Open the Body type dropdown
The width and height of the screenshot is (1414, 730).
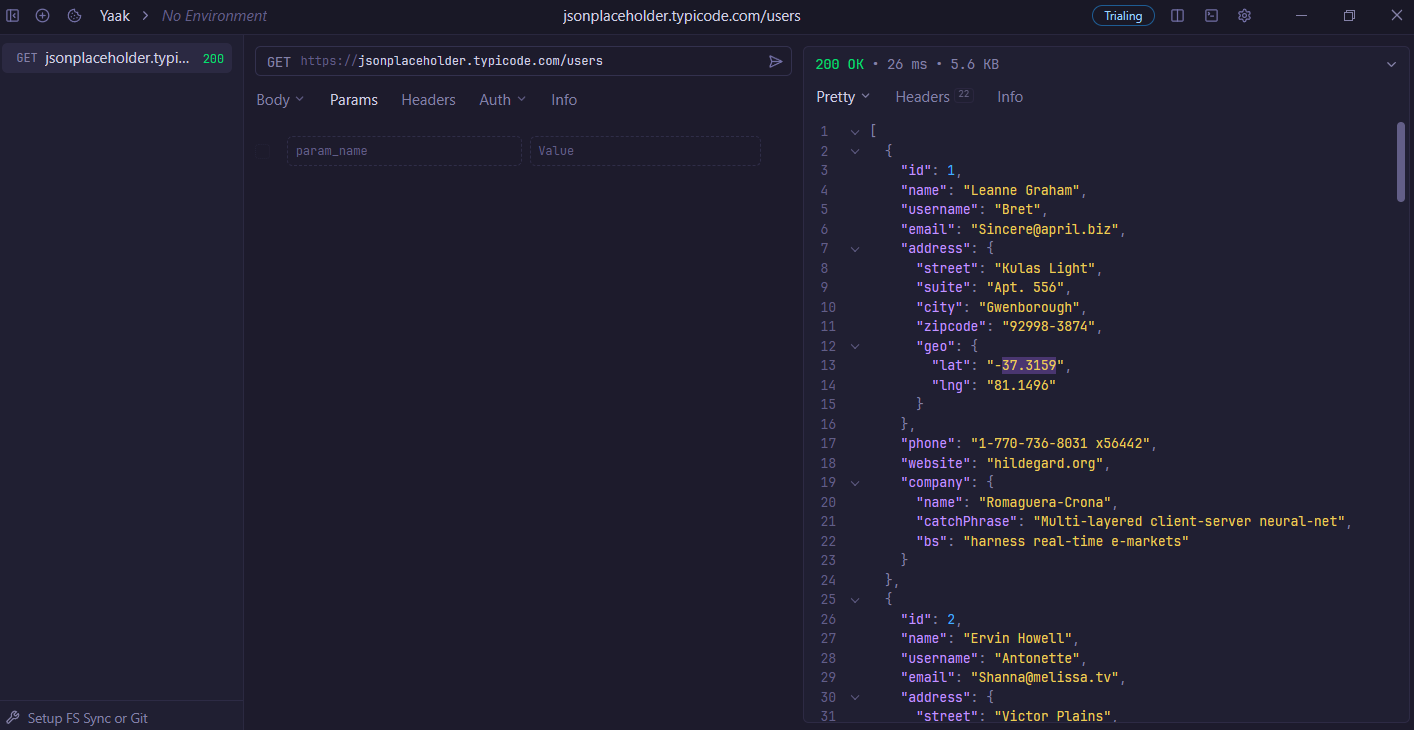tap(280, 100)
